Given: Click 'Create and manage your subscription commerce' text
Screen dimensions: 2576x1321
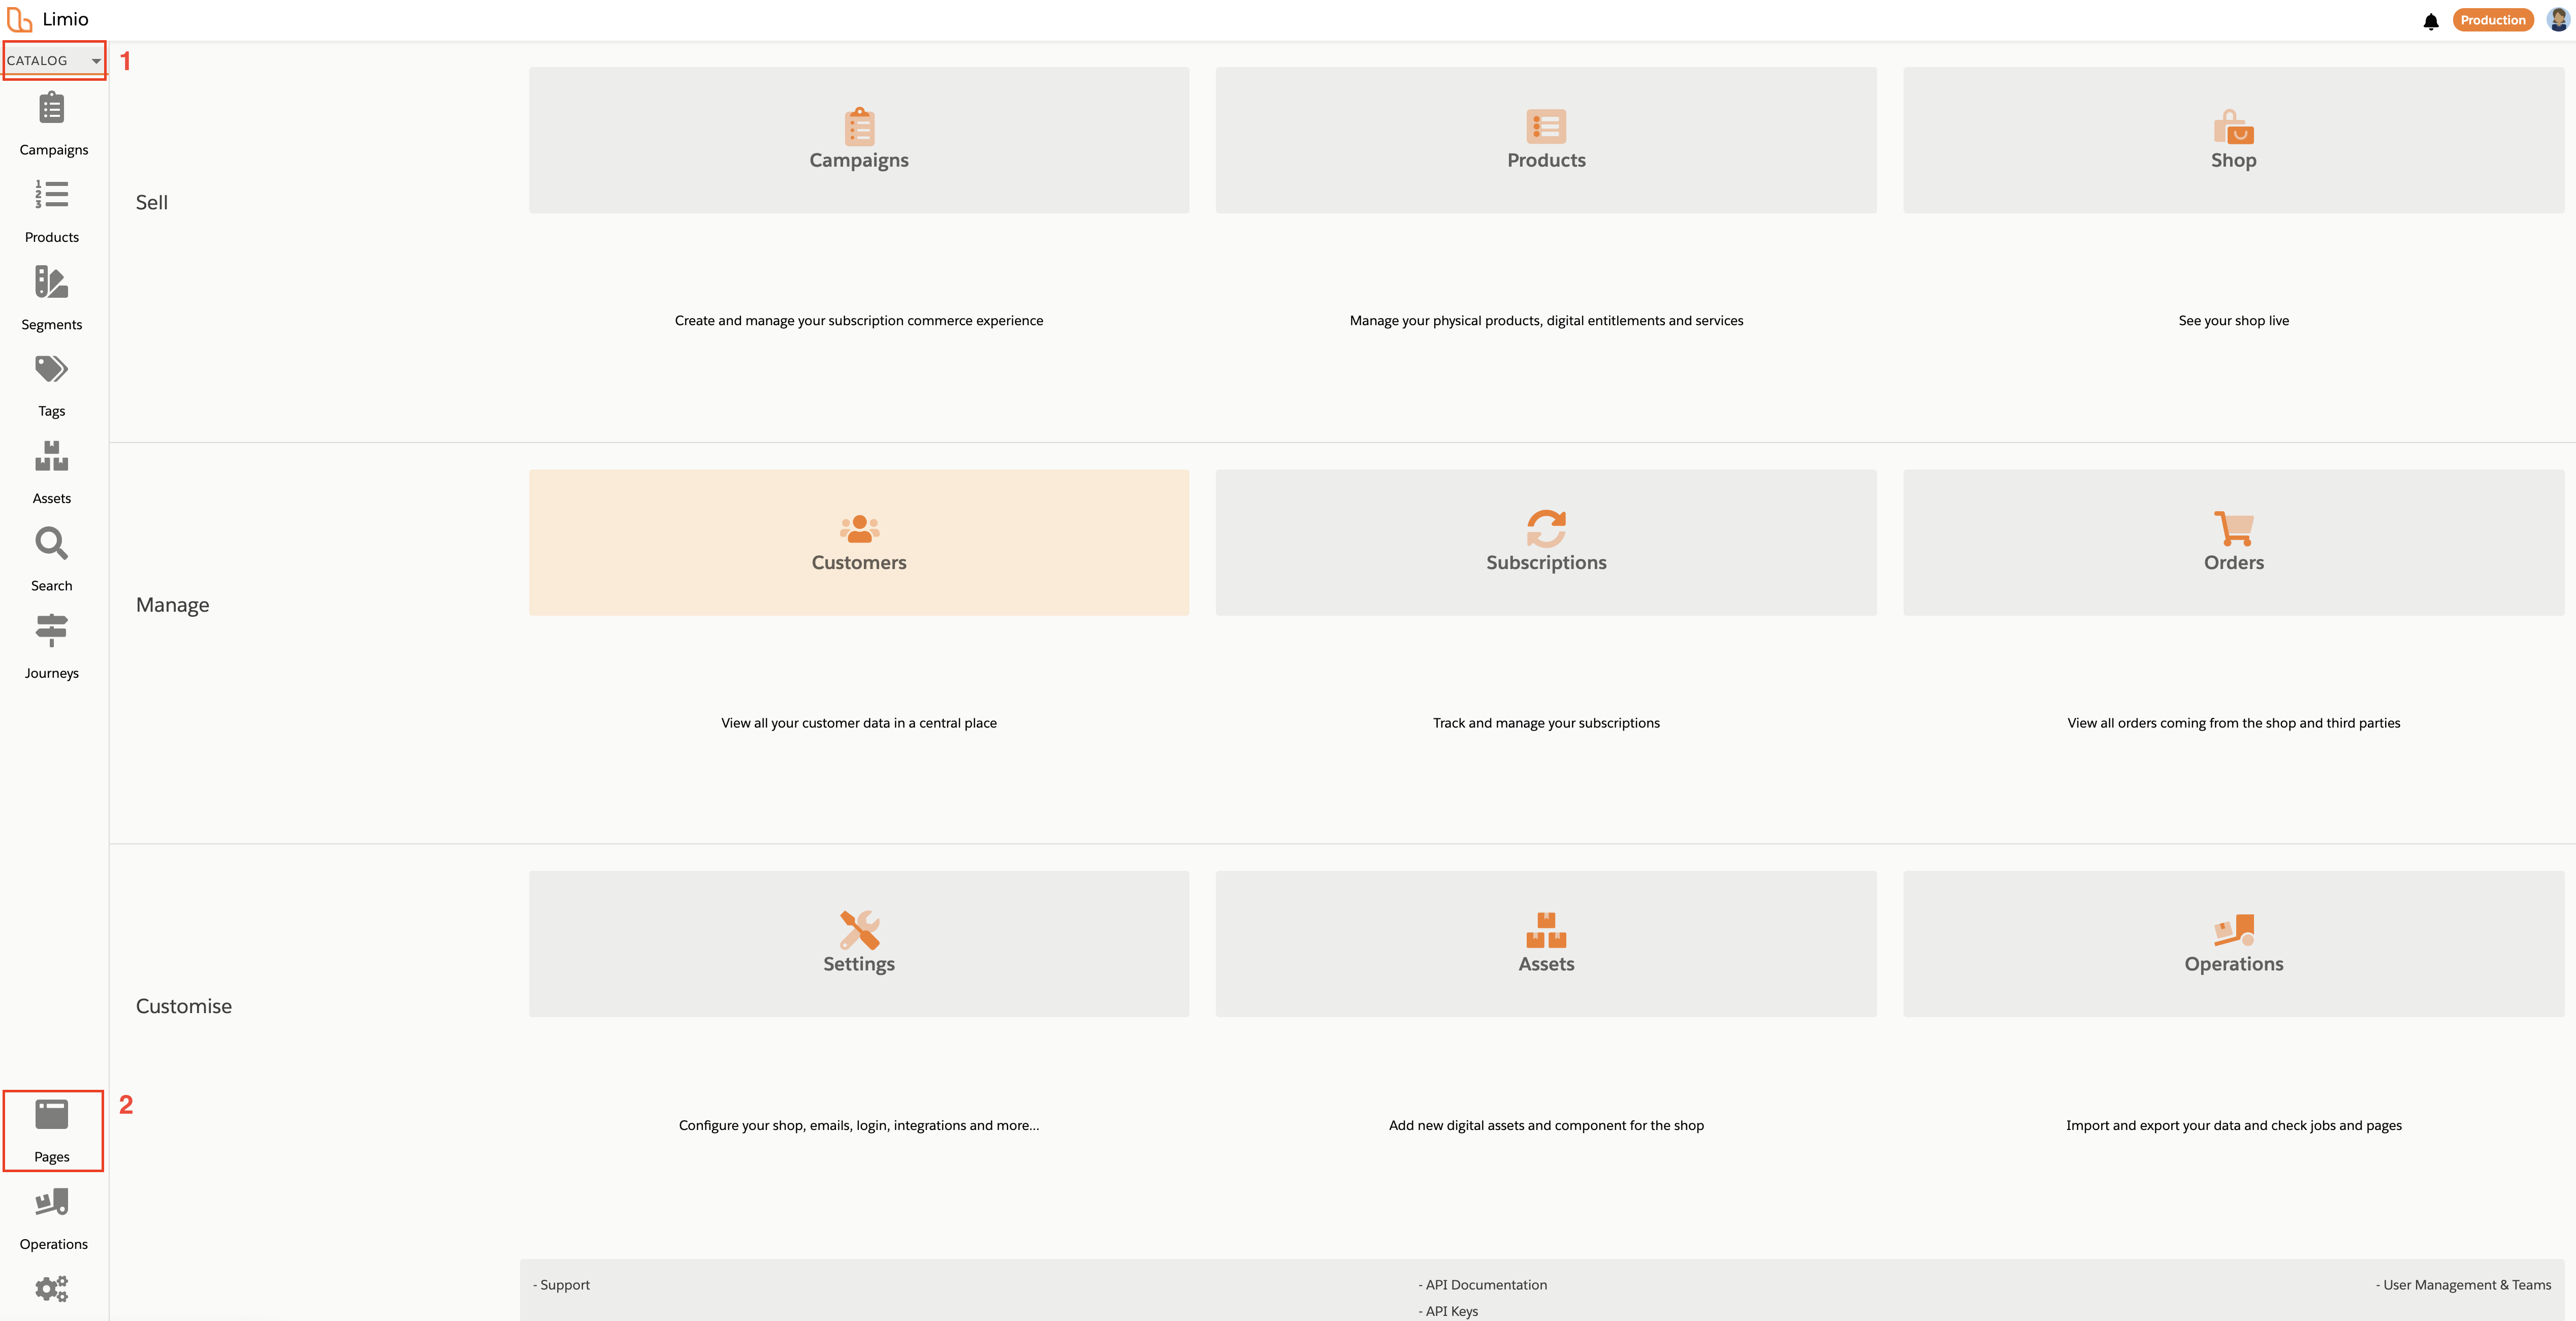Looking at the screenshot, I should (859, 321).
